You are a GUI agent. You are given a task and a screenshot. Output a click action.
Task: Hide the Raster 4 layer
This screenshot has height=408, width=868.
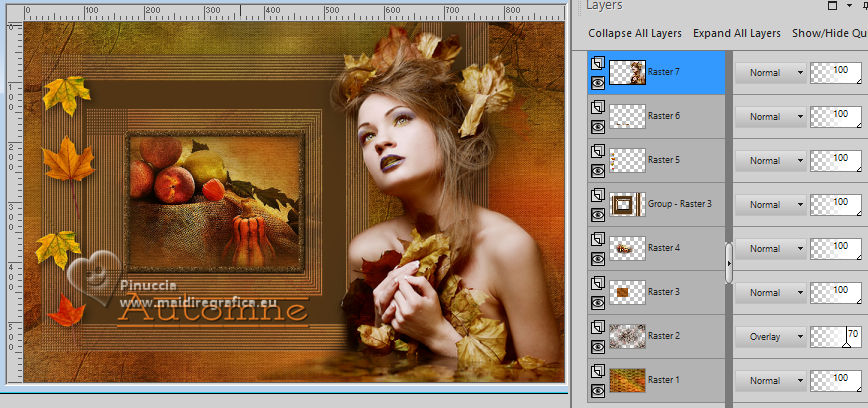[x=597, y=259]
